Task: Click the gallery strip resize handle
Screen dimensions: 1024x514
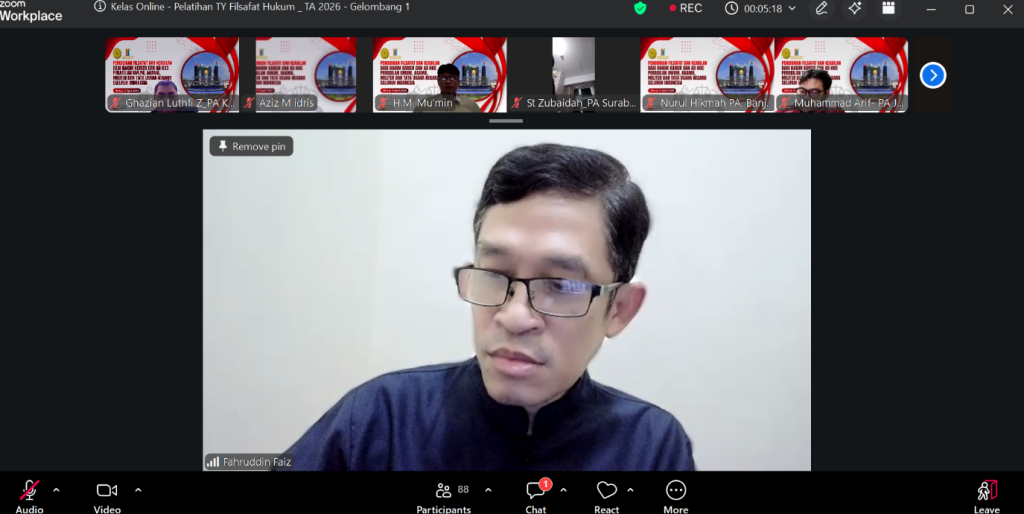Action: click(x=506, y=121)
